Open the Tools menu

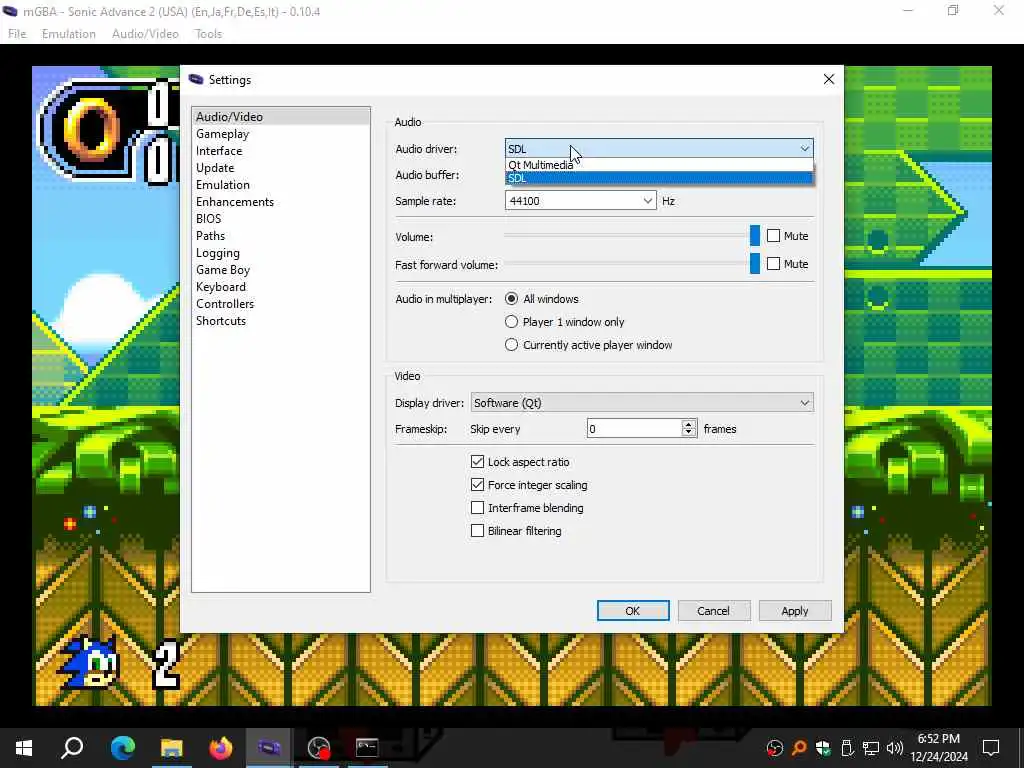(208, 33)
